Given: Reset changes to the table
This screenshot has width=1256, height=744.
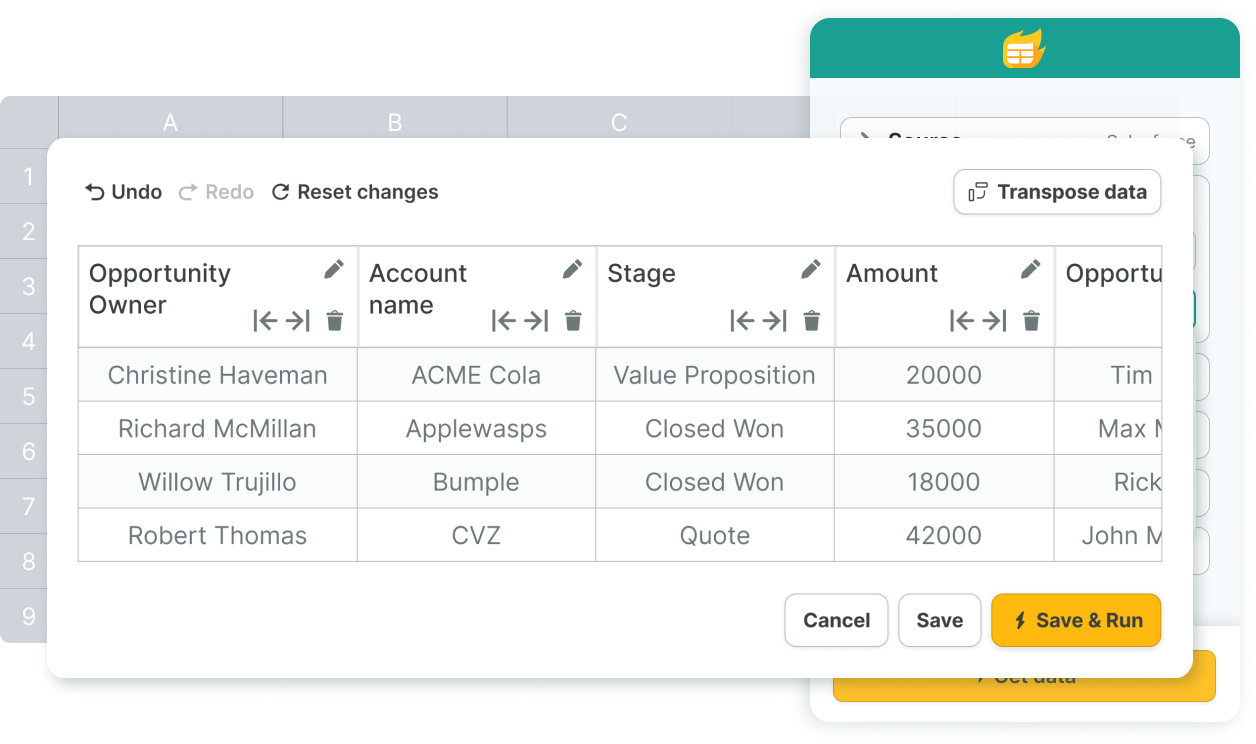Looking at the screenshot, I should coord(355,192).
